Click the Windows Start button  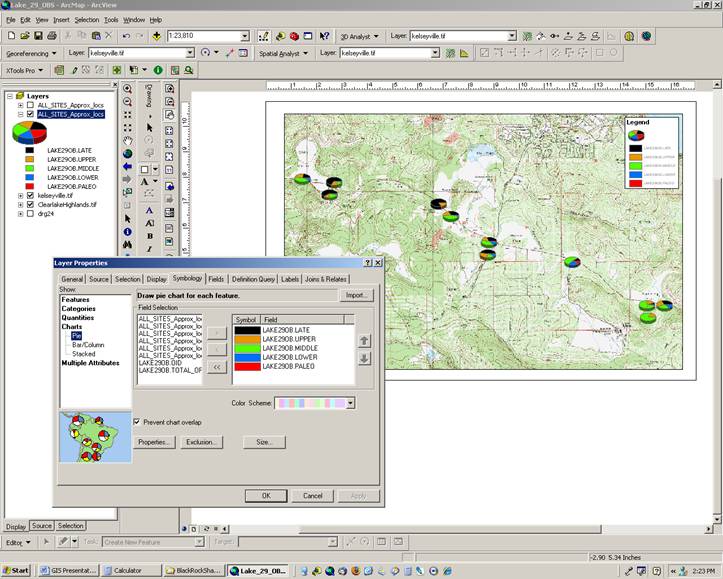15,571
